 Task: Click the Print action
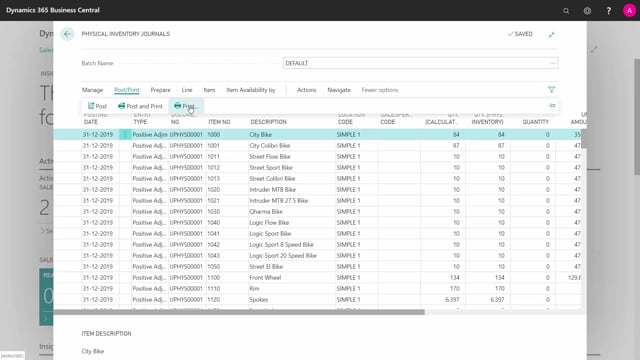(186, 106)
